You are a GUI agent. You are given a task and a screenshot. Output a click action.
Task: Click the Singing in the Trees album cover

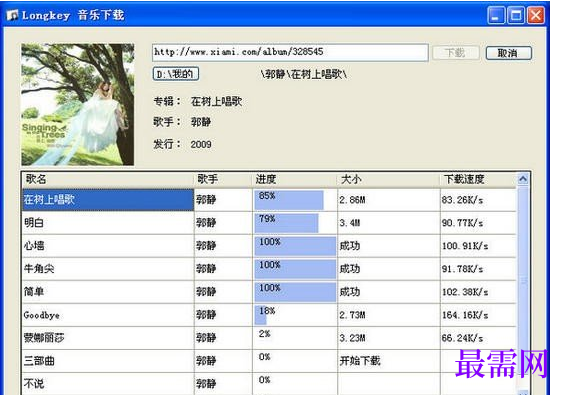pyautogui.click(x=77, y=104)
